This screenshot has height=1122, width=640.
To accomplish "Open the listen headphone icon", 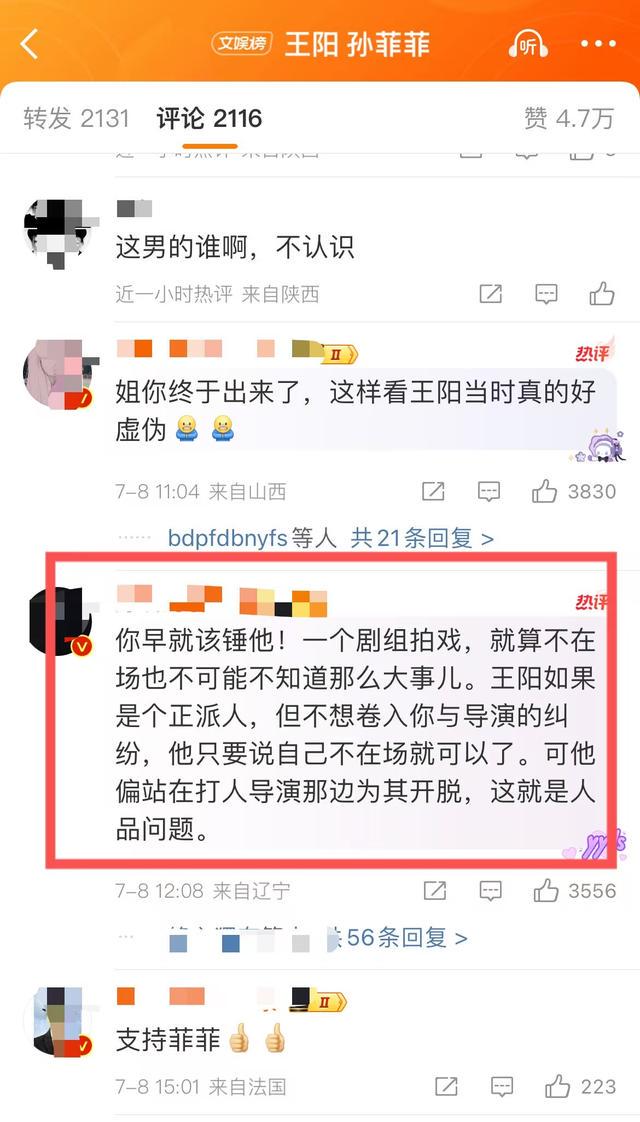I will [528, 44].
